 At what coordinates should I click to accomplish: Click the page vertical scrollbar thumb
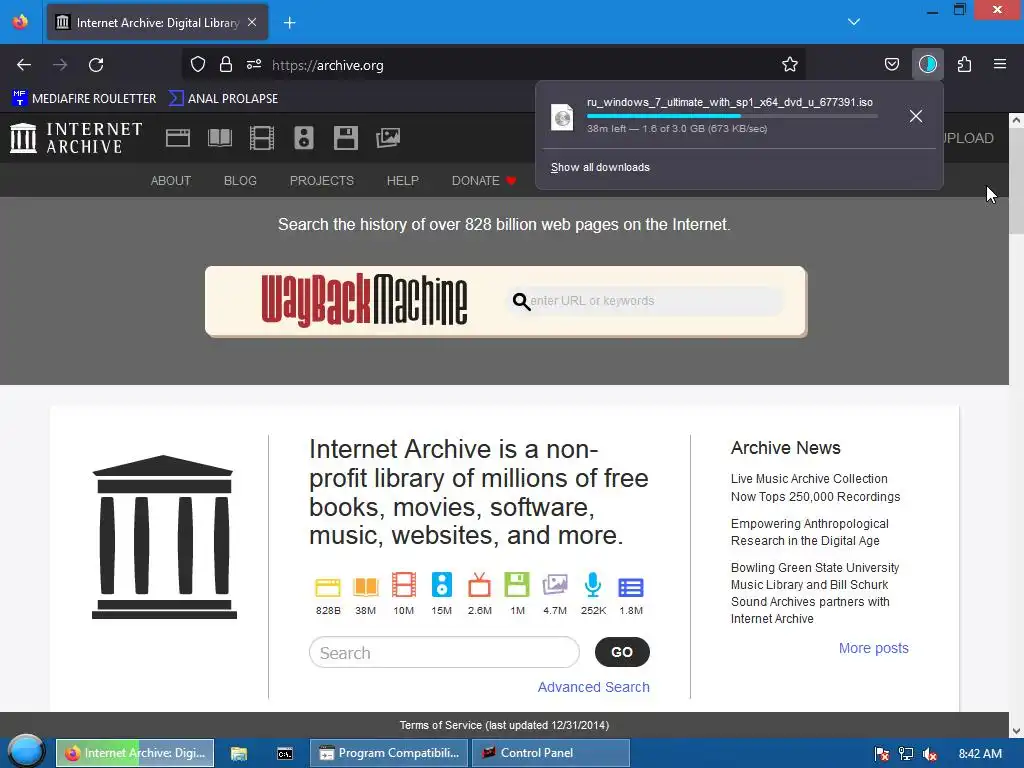1016,180
